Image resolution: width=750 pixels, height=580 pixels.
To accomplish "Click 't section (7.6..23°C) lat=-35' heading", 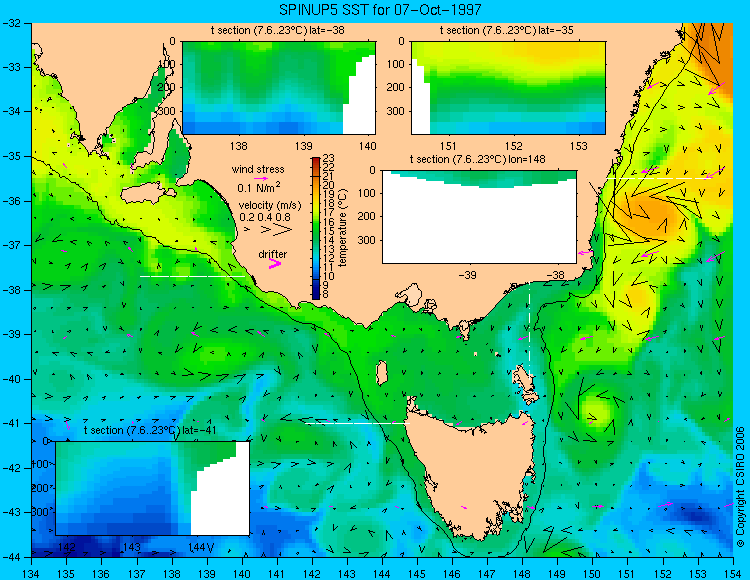I will pyautogui.click(x=507, y=31).
